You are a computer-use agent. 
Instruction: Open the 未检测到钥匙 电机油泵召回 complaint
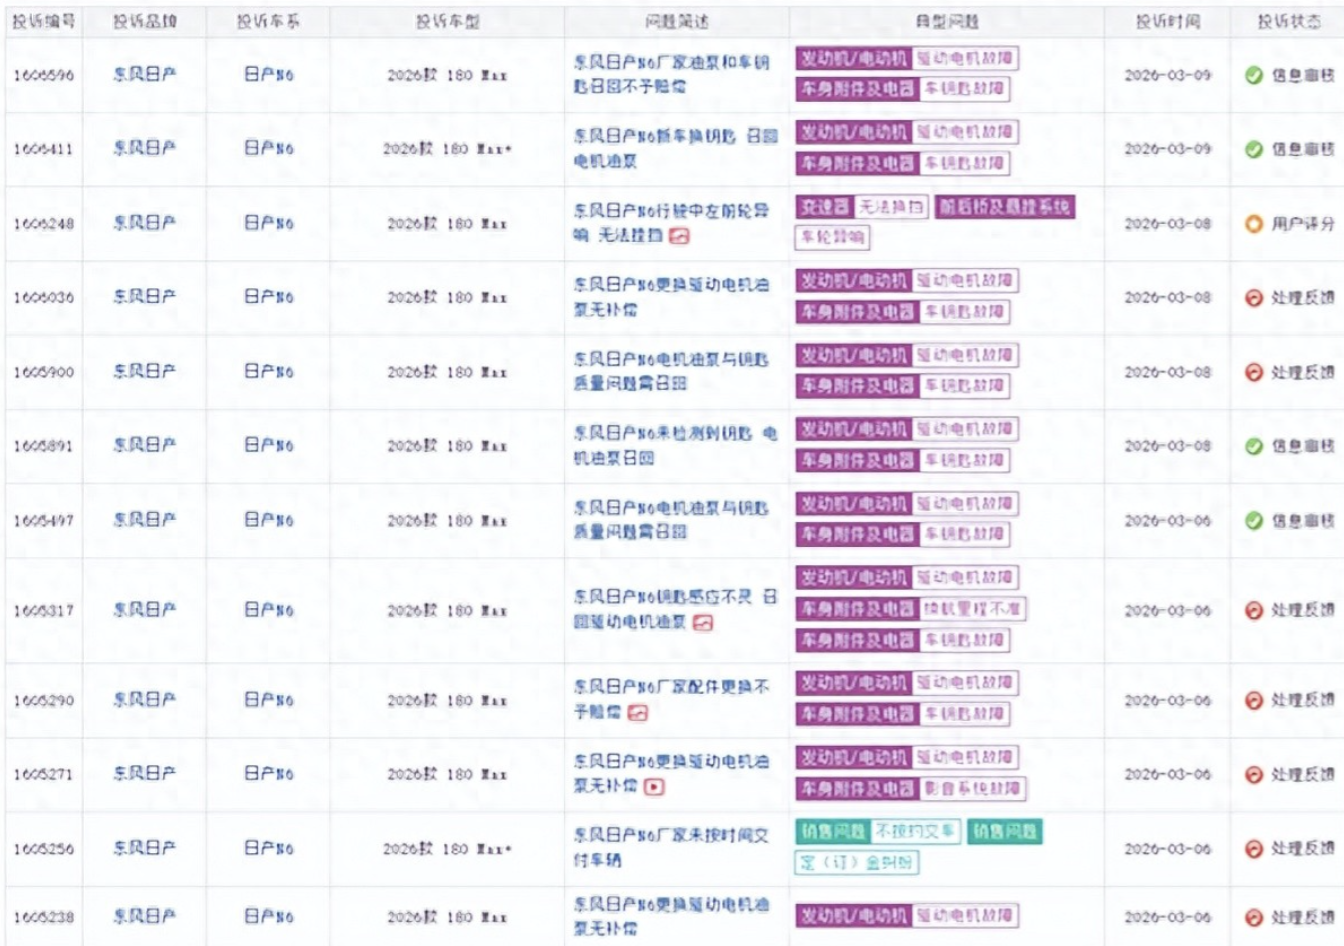pyautogui.click(x=675, y=445)
